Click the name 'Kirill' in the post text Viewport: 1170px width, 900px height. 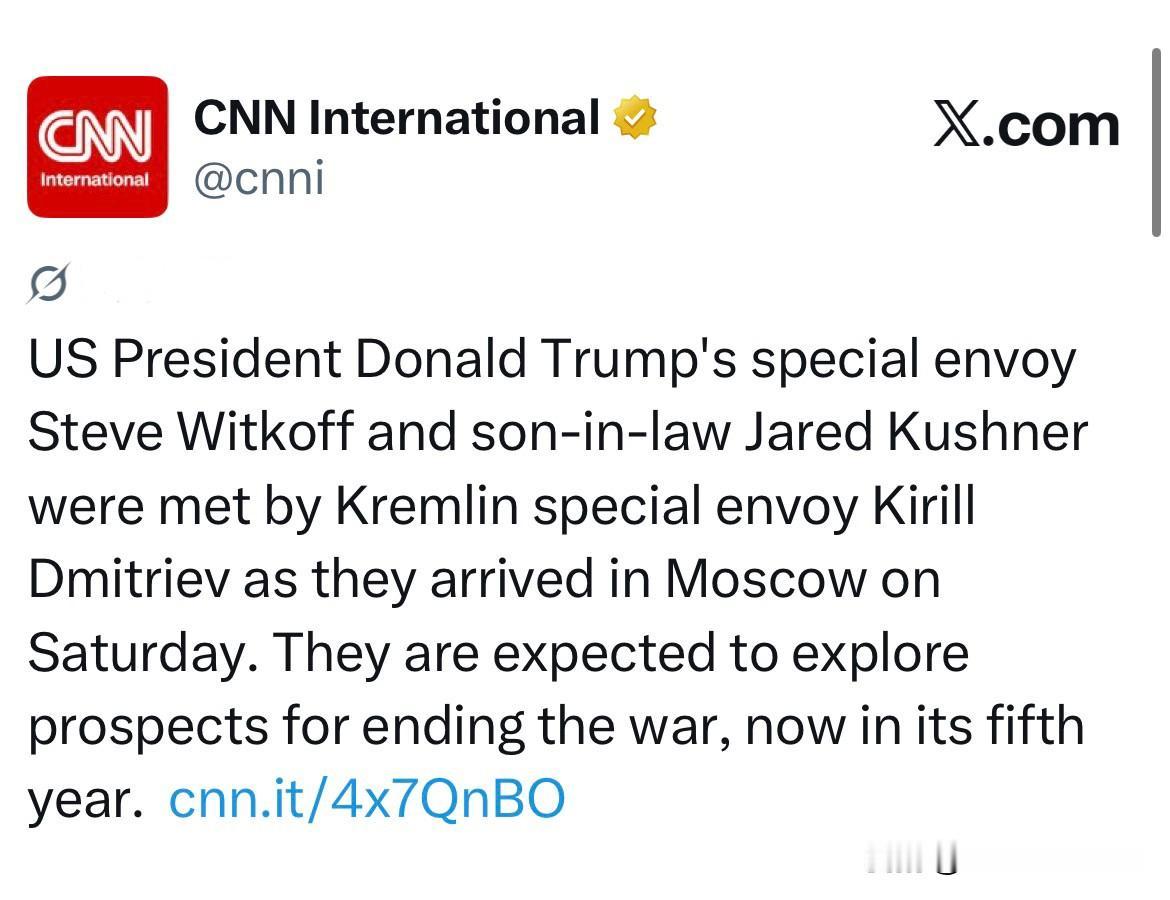(x=924, y=505)
